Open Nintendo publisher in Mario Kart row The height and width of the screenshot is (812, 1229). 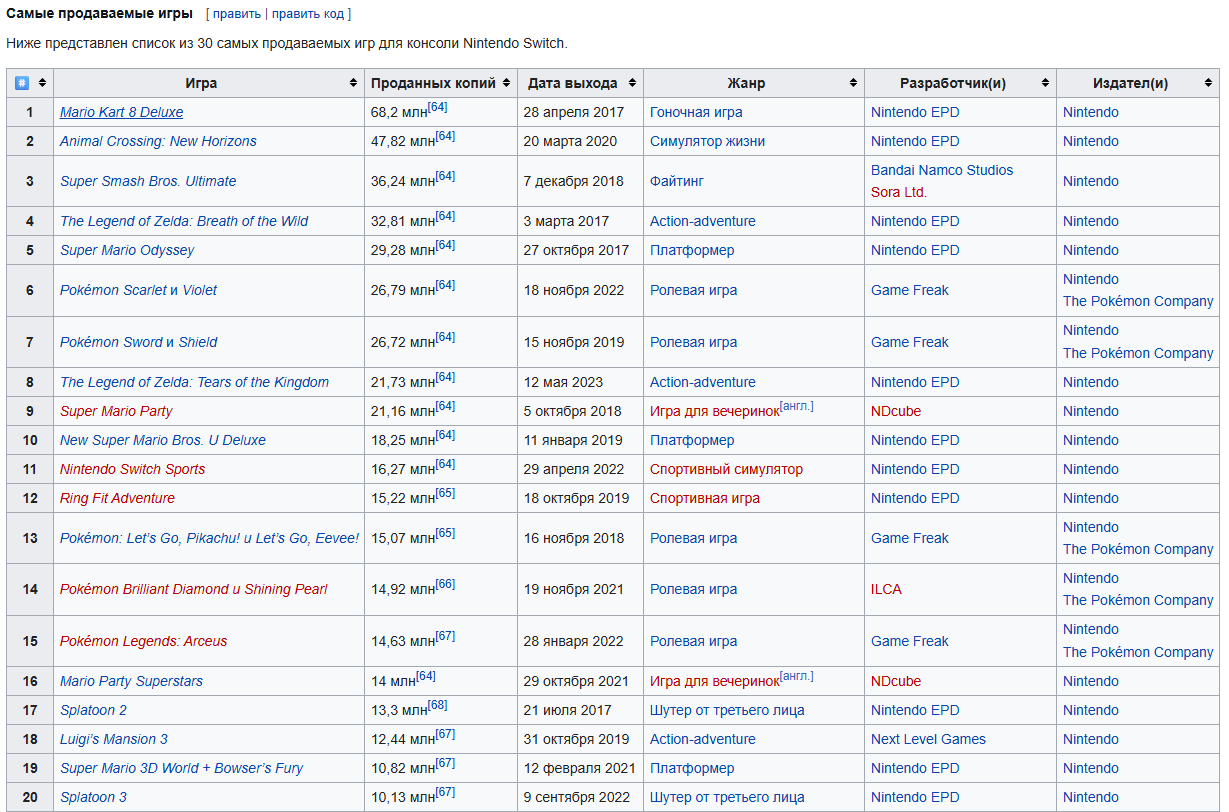[x=1091, y=112]
